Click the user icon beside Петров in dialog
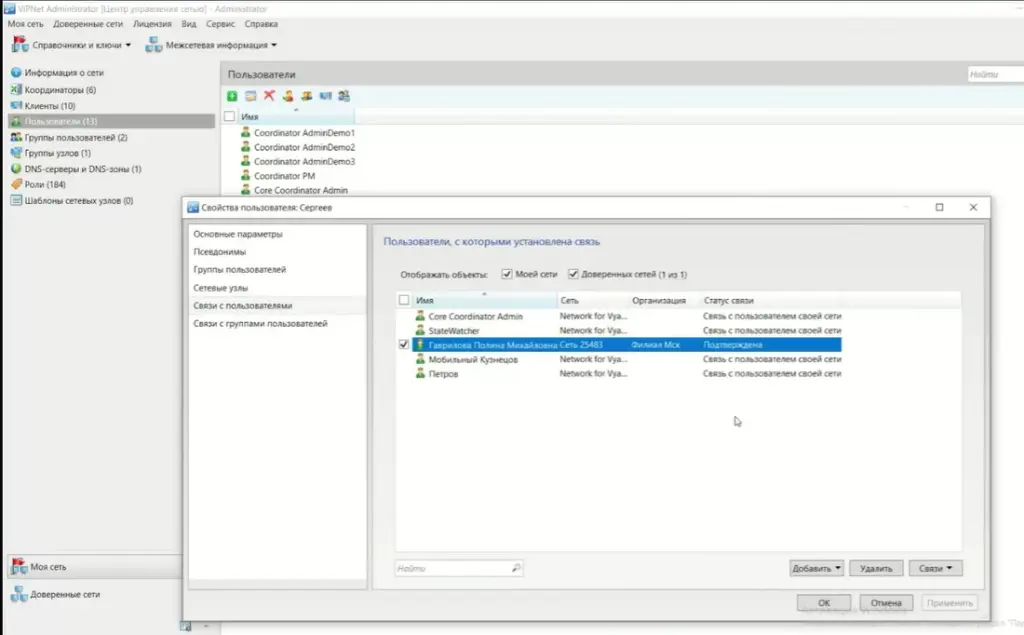Screen dimensions: 1024x635 coord(420,373)
